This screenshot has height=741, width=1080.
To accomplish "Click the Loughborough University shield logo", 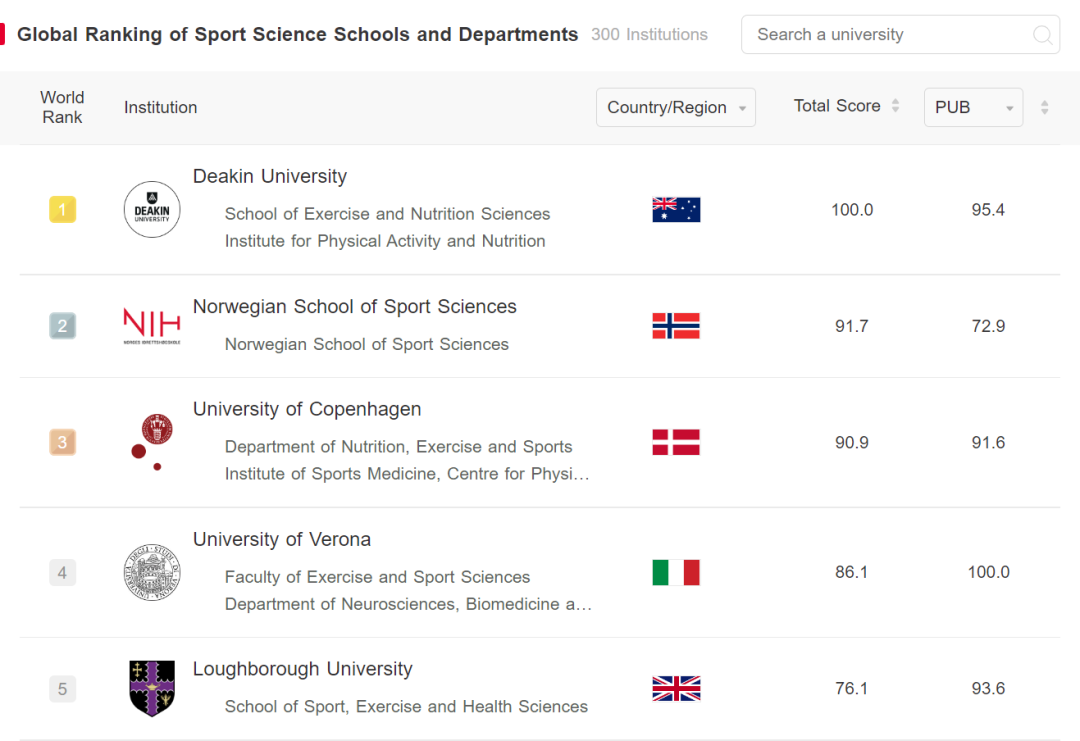I will coord(152,688).
